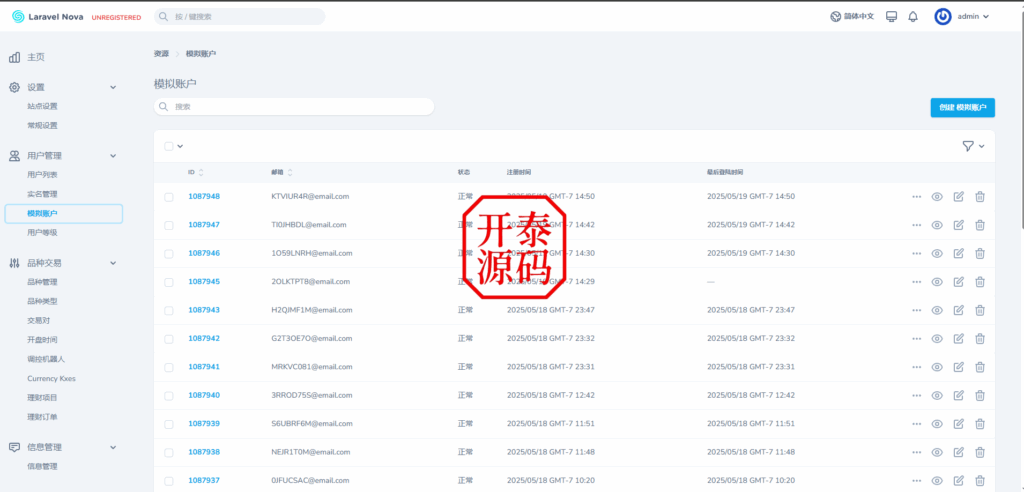Open Currency Kxes in sidebar

point(52,378)
